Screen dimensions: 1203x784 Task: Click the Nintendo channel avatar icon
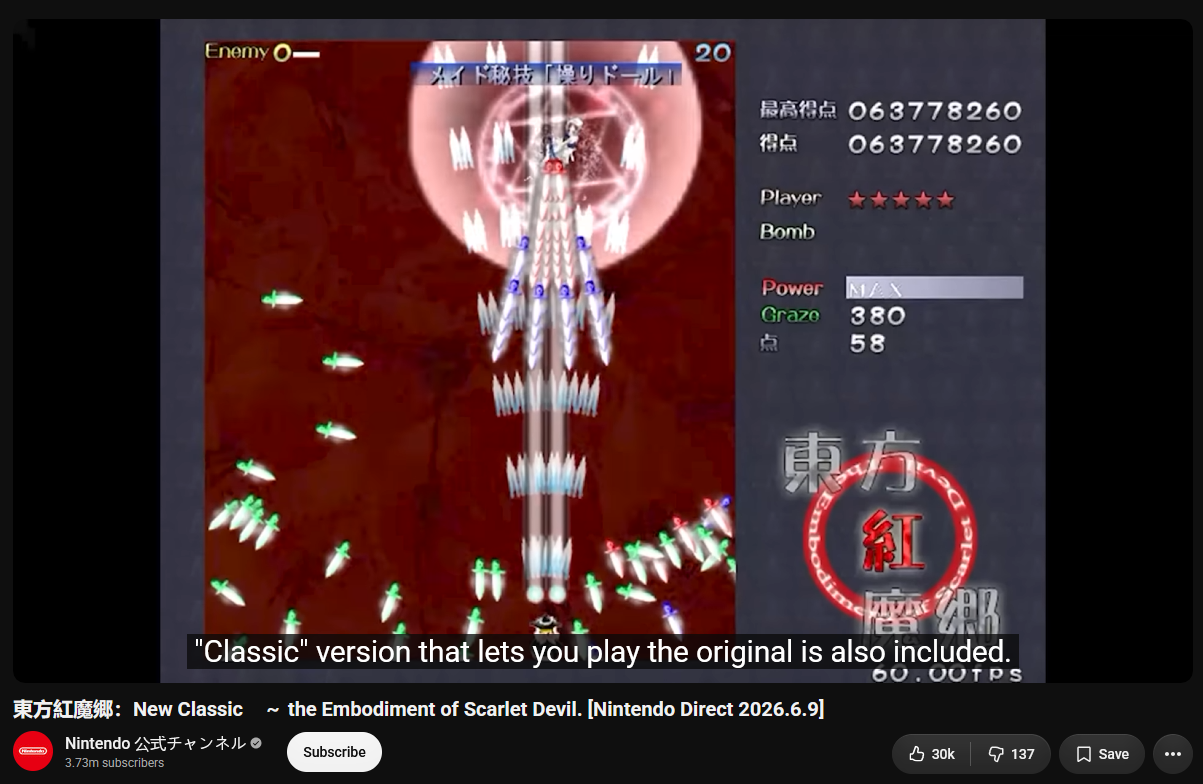pos(33,752)
